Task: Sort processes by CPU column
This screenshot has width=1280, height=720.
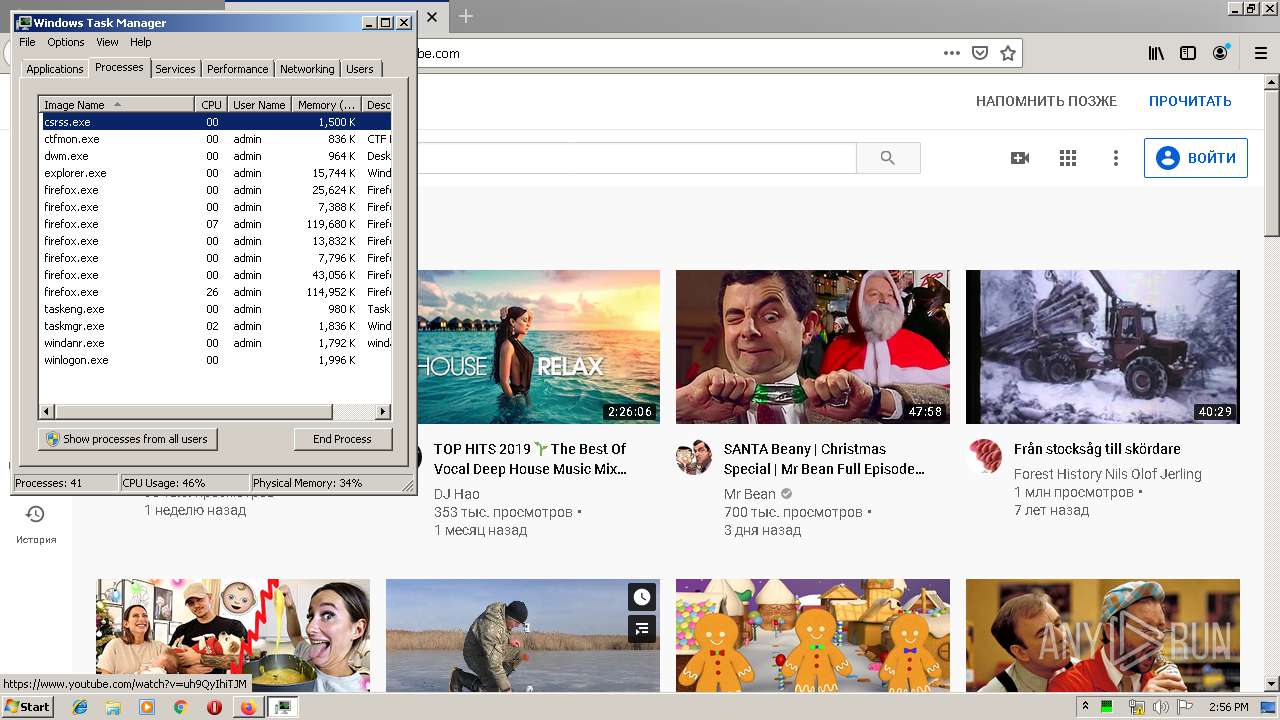Action: click(211, 105)
